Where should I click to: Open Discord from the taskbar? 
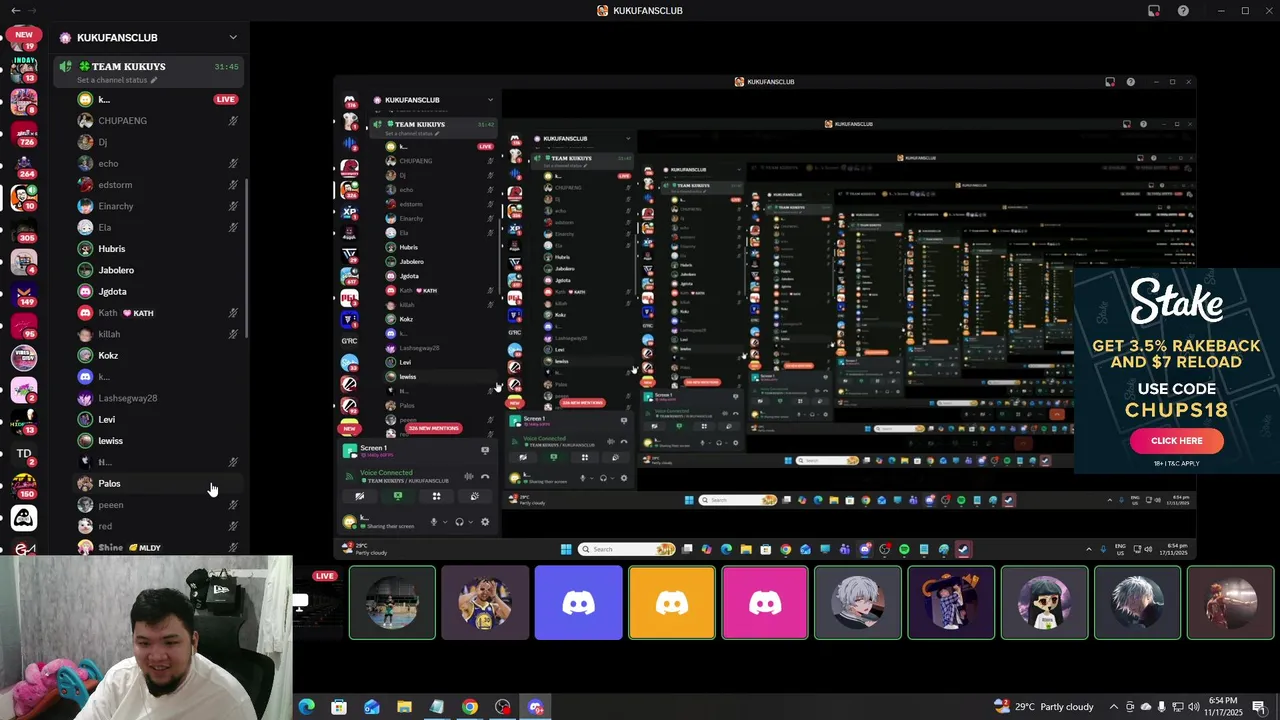point(536,707)
